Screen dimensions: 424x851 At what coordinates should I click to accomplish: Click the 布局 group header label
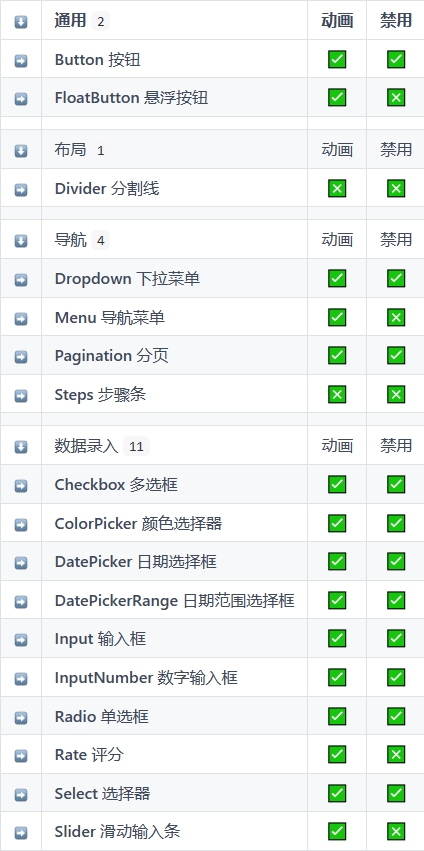[x=70, y=149]
